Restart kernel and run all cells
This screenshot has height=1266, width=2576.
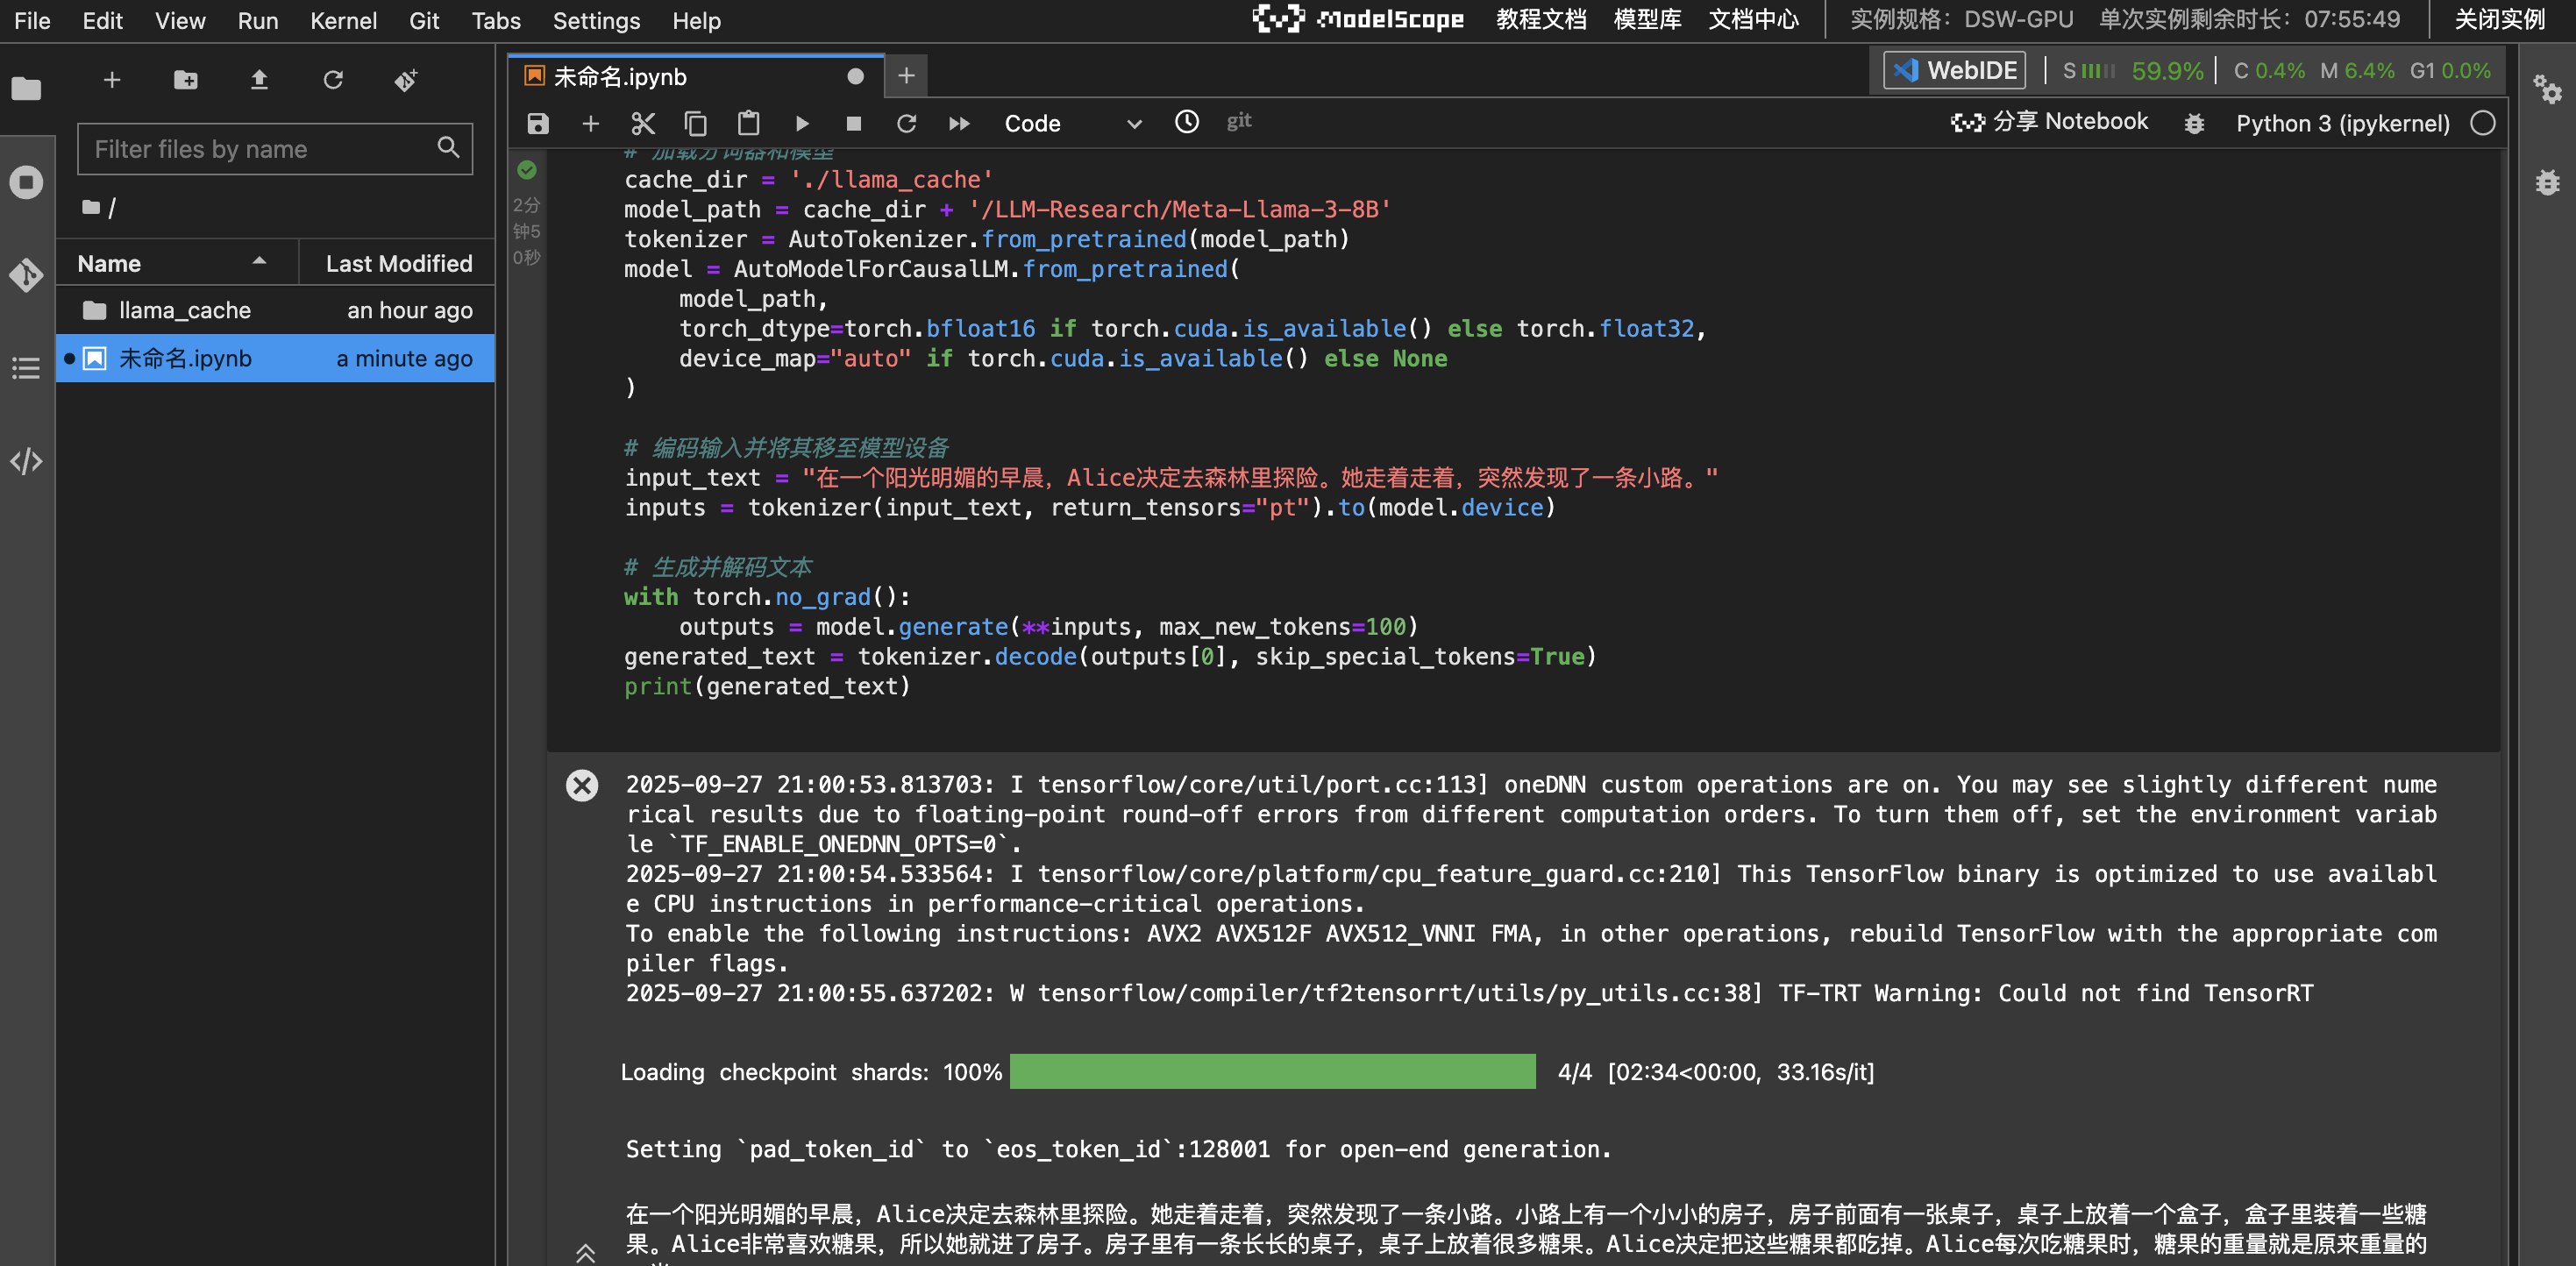(x=959, y=123)
